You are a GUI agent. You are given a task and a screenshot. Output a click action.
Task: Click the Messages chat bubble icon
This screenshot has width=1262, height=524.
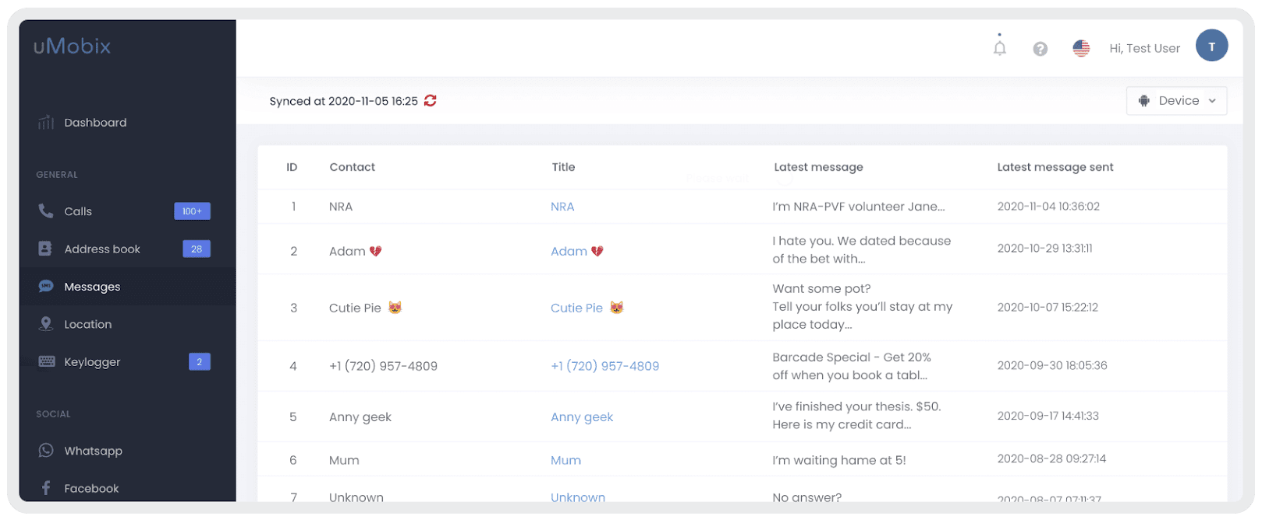[46, 286]
